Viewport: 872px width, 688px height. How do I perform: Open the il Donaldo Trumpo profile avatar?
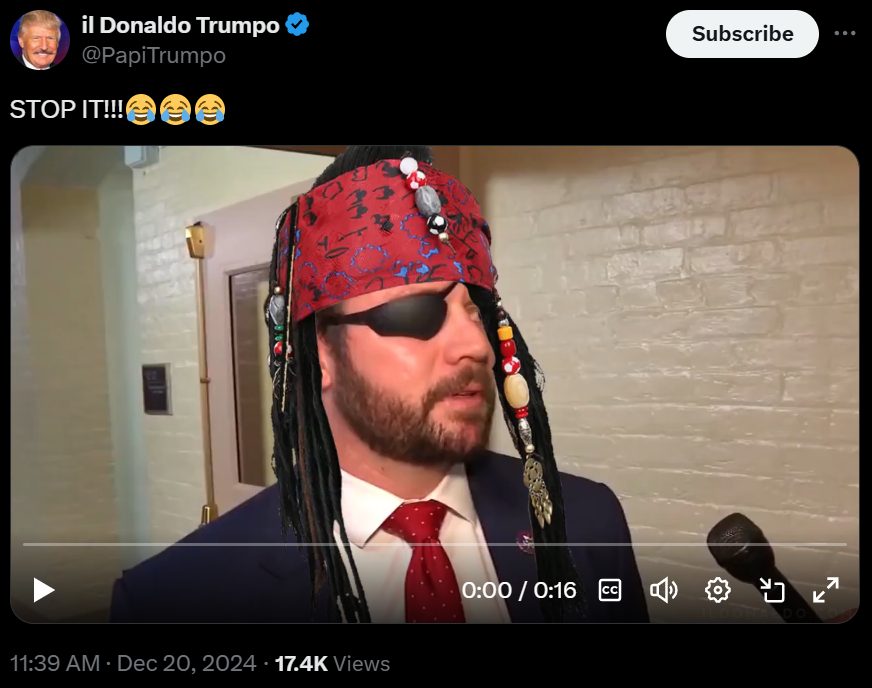point(39,40)
